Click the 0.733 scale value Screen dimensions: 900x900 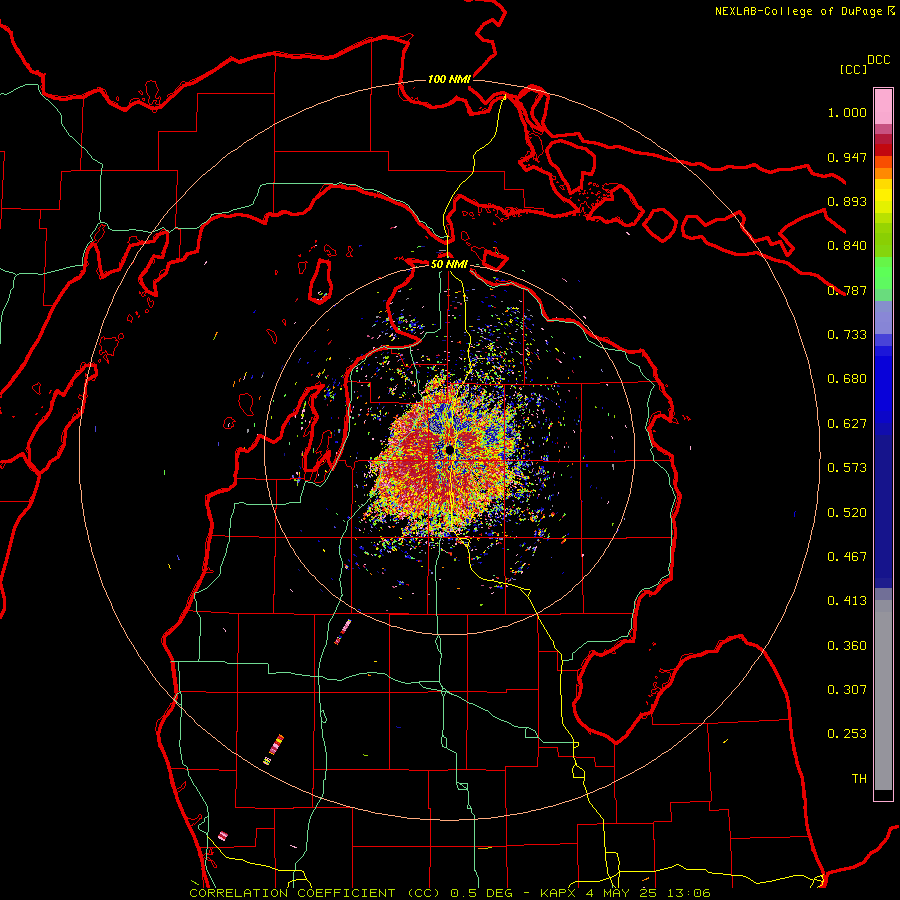click(847, 335)
